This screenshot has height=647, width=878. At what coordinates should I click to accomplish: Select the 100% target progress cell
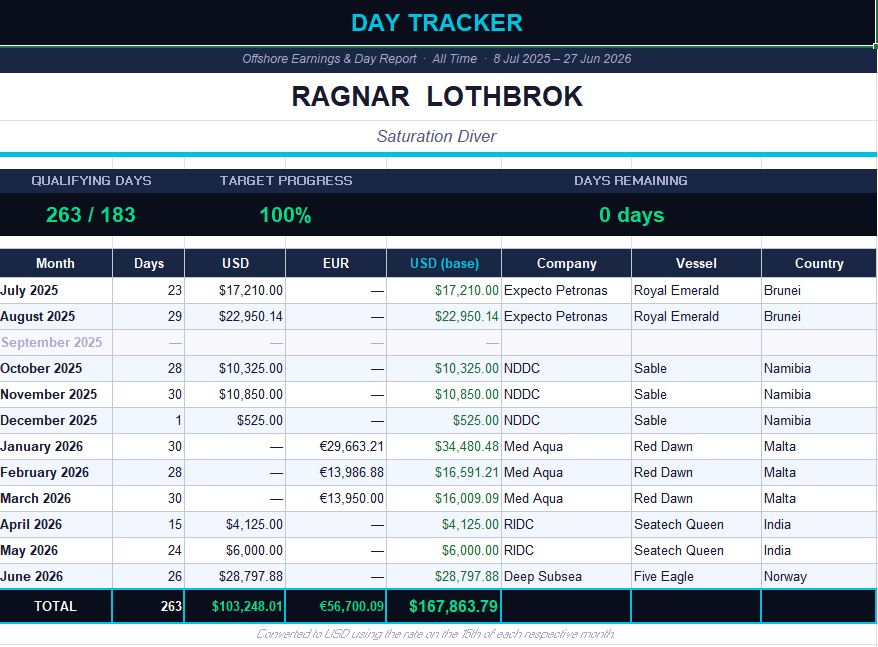pos(286,215)
